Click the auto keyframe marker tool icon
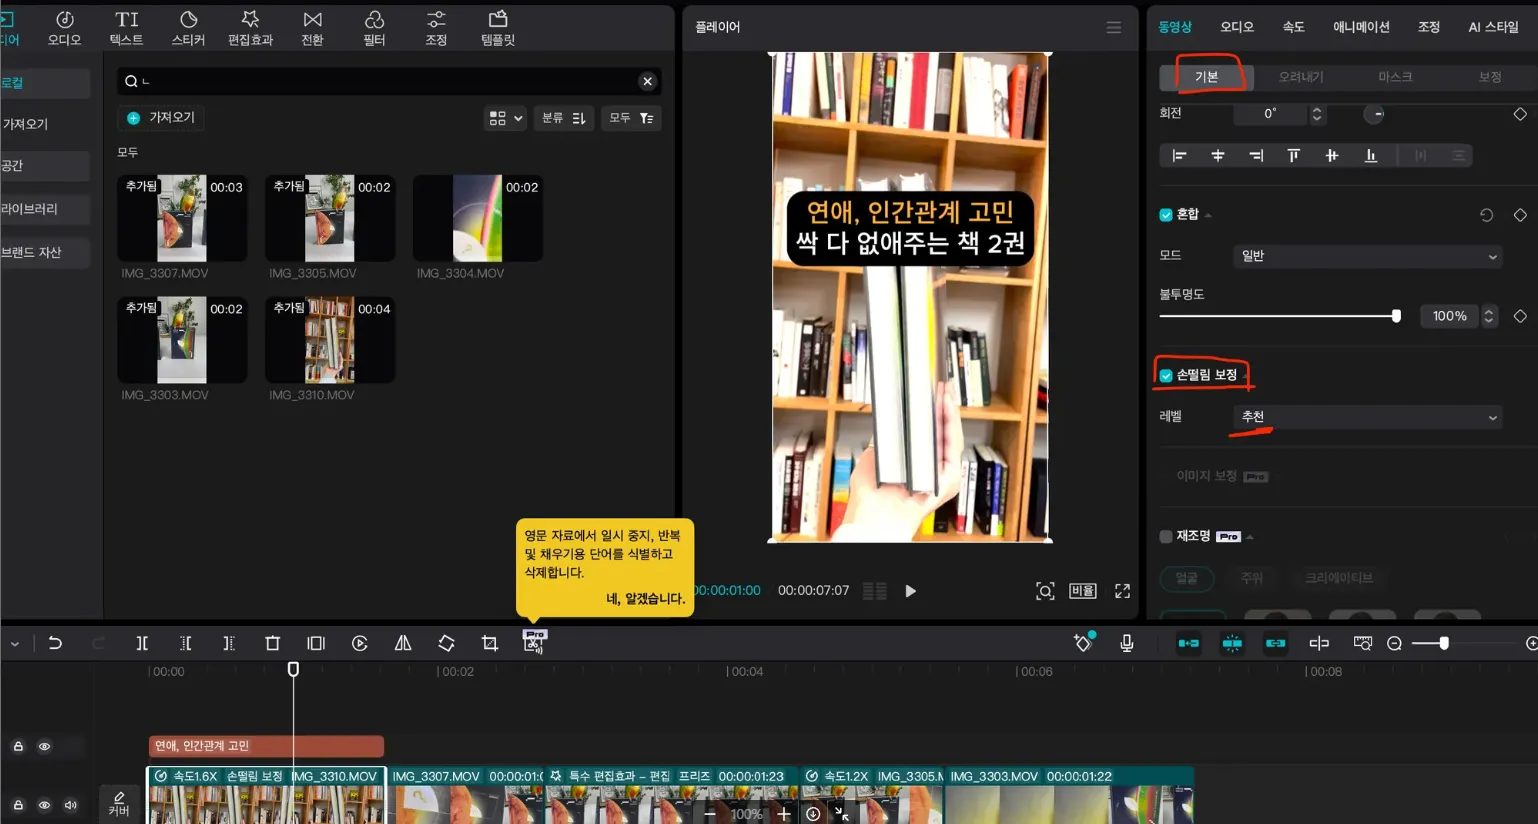Screen dimensions: 1538x824 [1083, 642]
